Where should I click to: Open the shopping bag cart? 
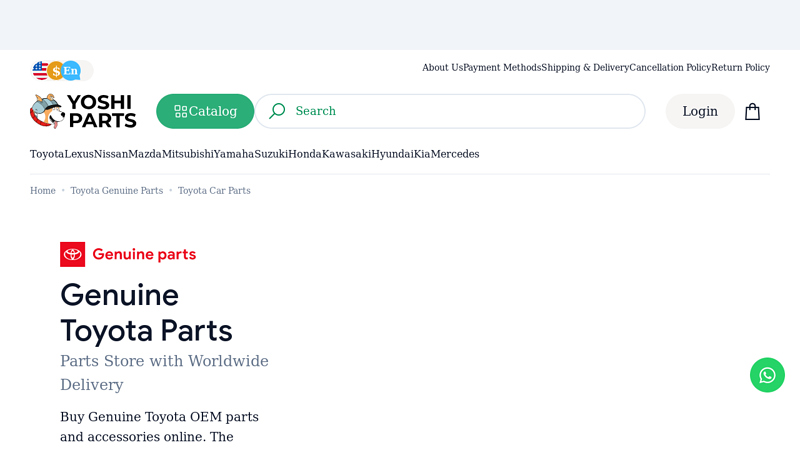[752, 111]
